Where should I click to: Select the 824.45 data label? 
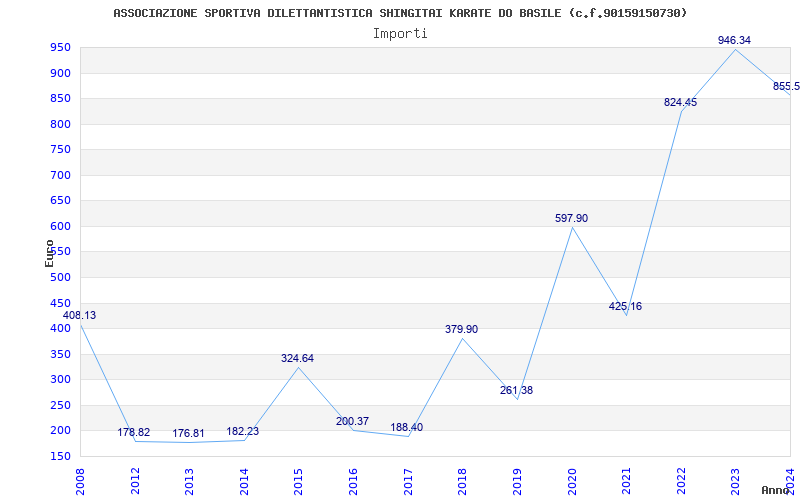click(x=680, y=102)
